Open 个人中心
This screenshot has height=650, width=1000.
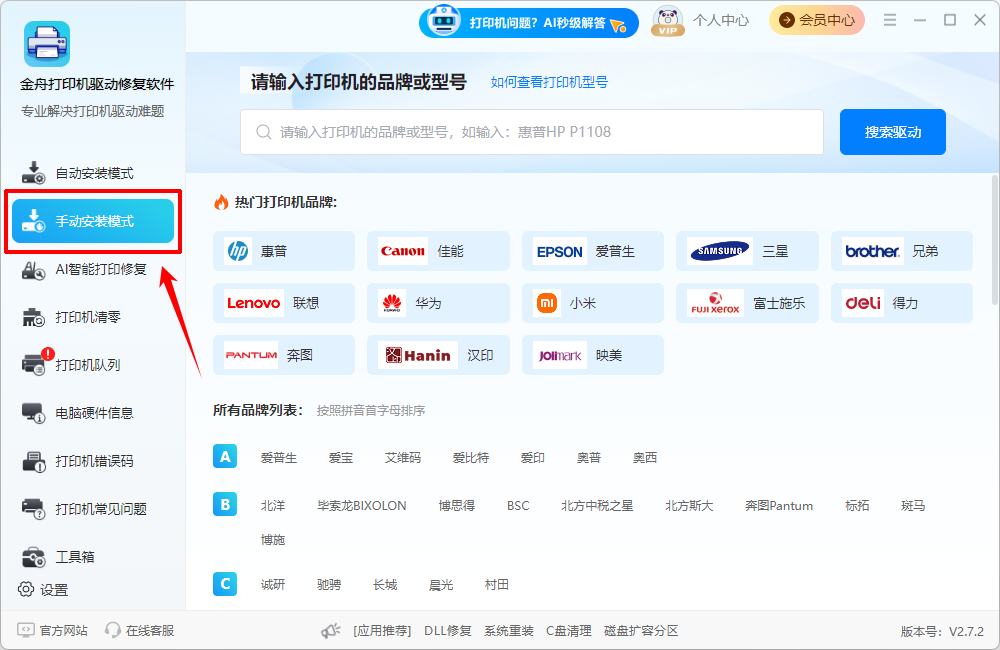tap(721, 20)
